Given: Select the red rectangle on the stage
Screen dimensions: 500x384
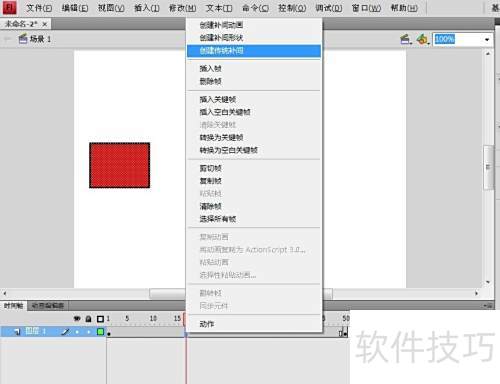Looking at the screenshot, I should pos(119,165).
